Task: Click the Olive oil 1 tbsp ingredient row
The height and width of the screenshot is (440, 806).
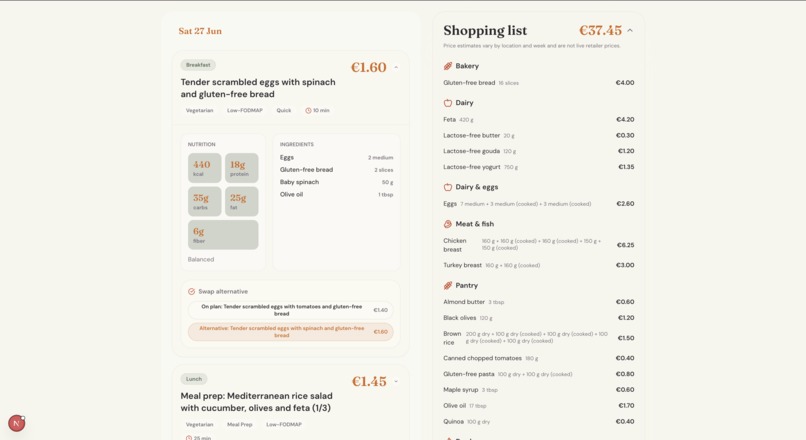Action: [336, 194]
